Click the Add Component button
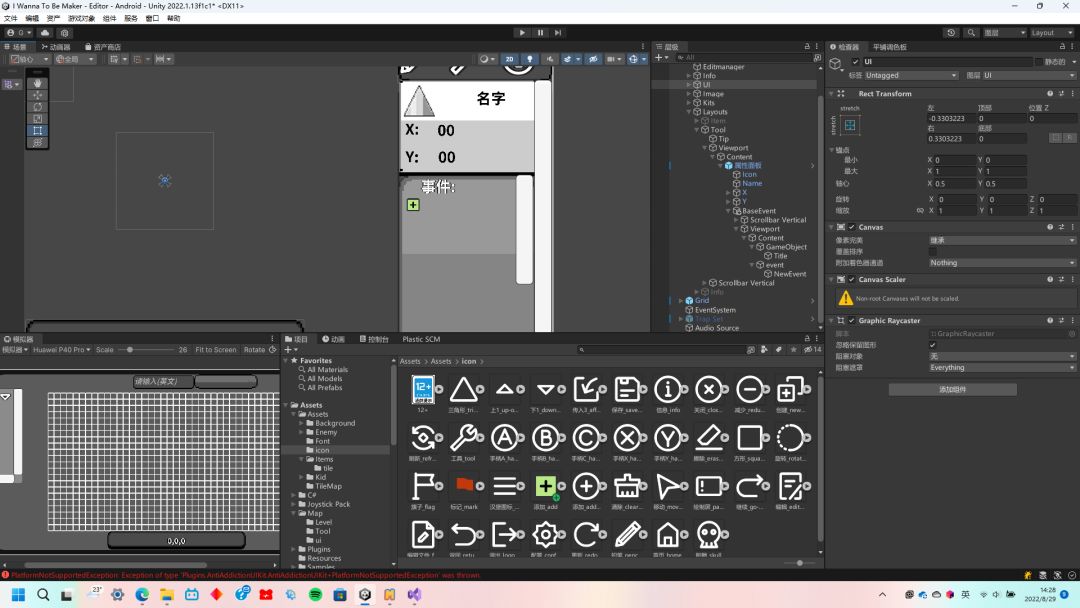The image size is (1080, 608). pyautogui.click(x=952, y=389)
